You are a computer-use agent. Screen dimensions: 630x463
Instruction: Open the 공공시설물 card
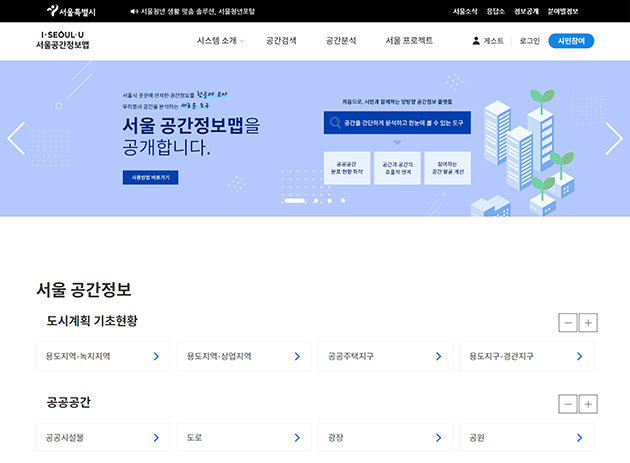pyautogui.click(x=103, y=437)
